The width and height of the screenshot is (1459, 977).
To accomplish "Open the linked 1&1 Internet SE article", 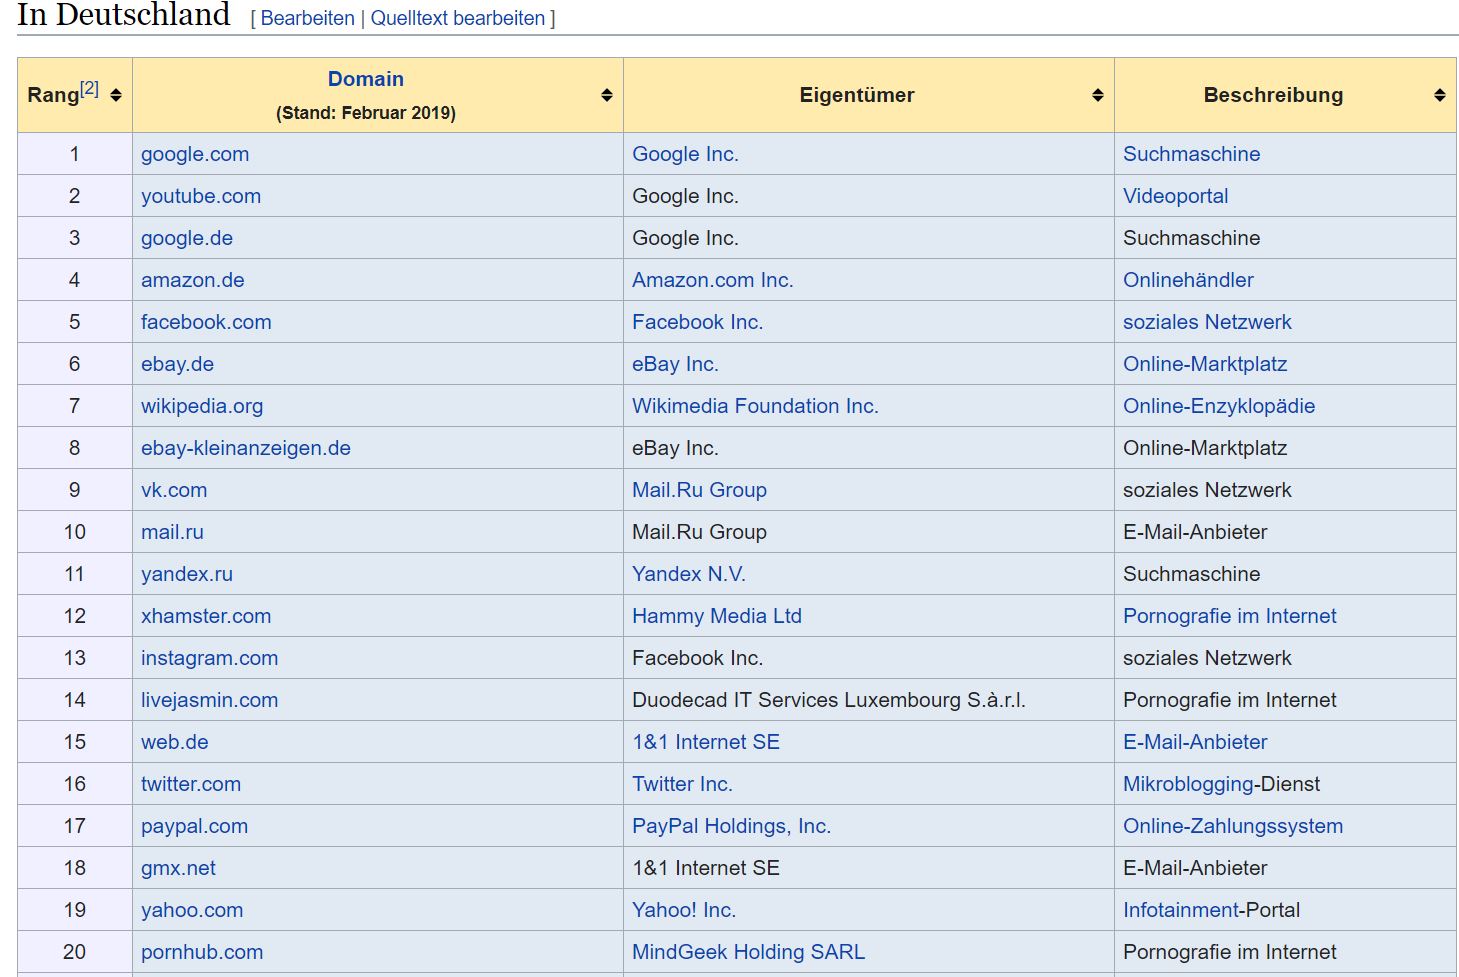I will tap(706, 742).
